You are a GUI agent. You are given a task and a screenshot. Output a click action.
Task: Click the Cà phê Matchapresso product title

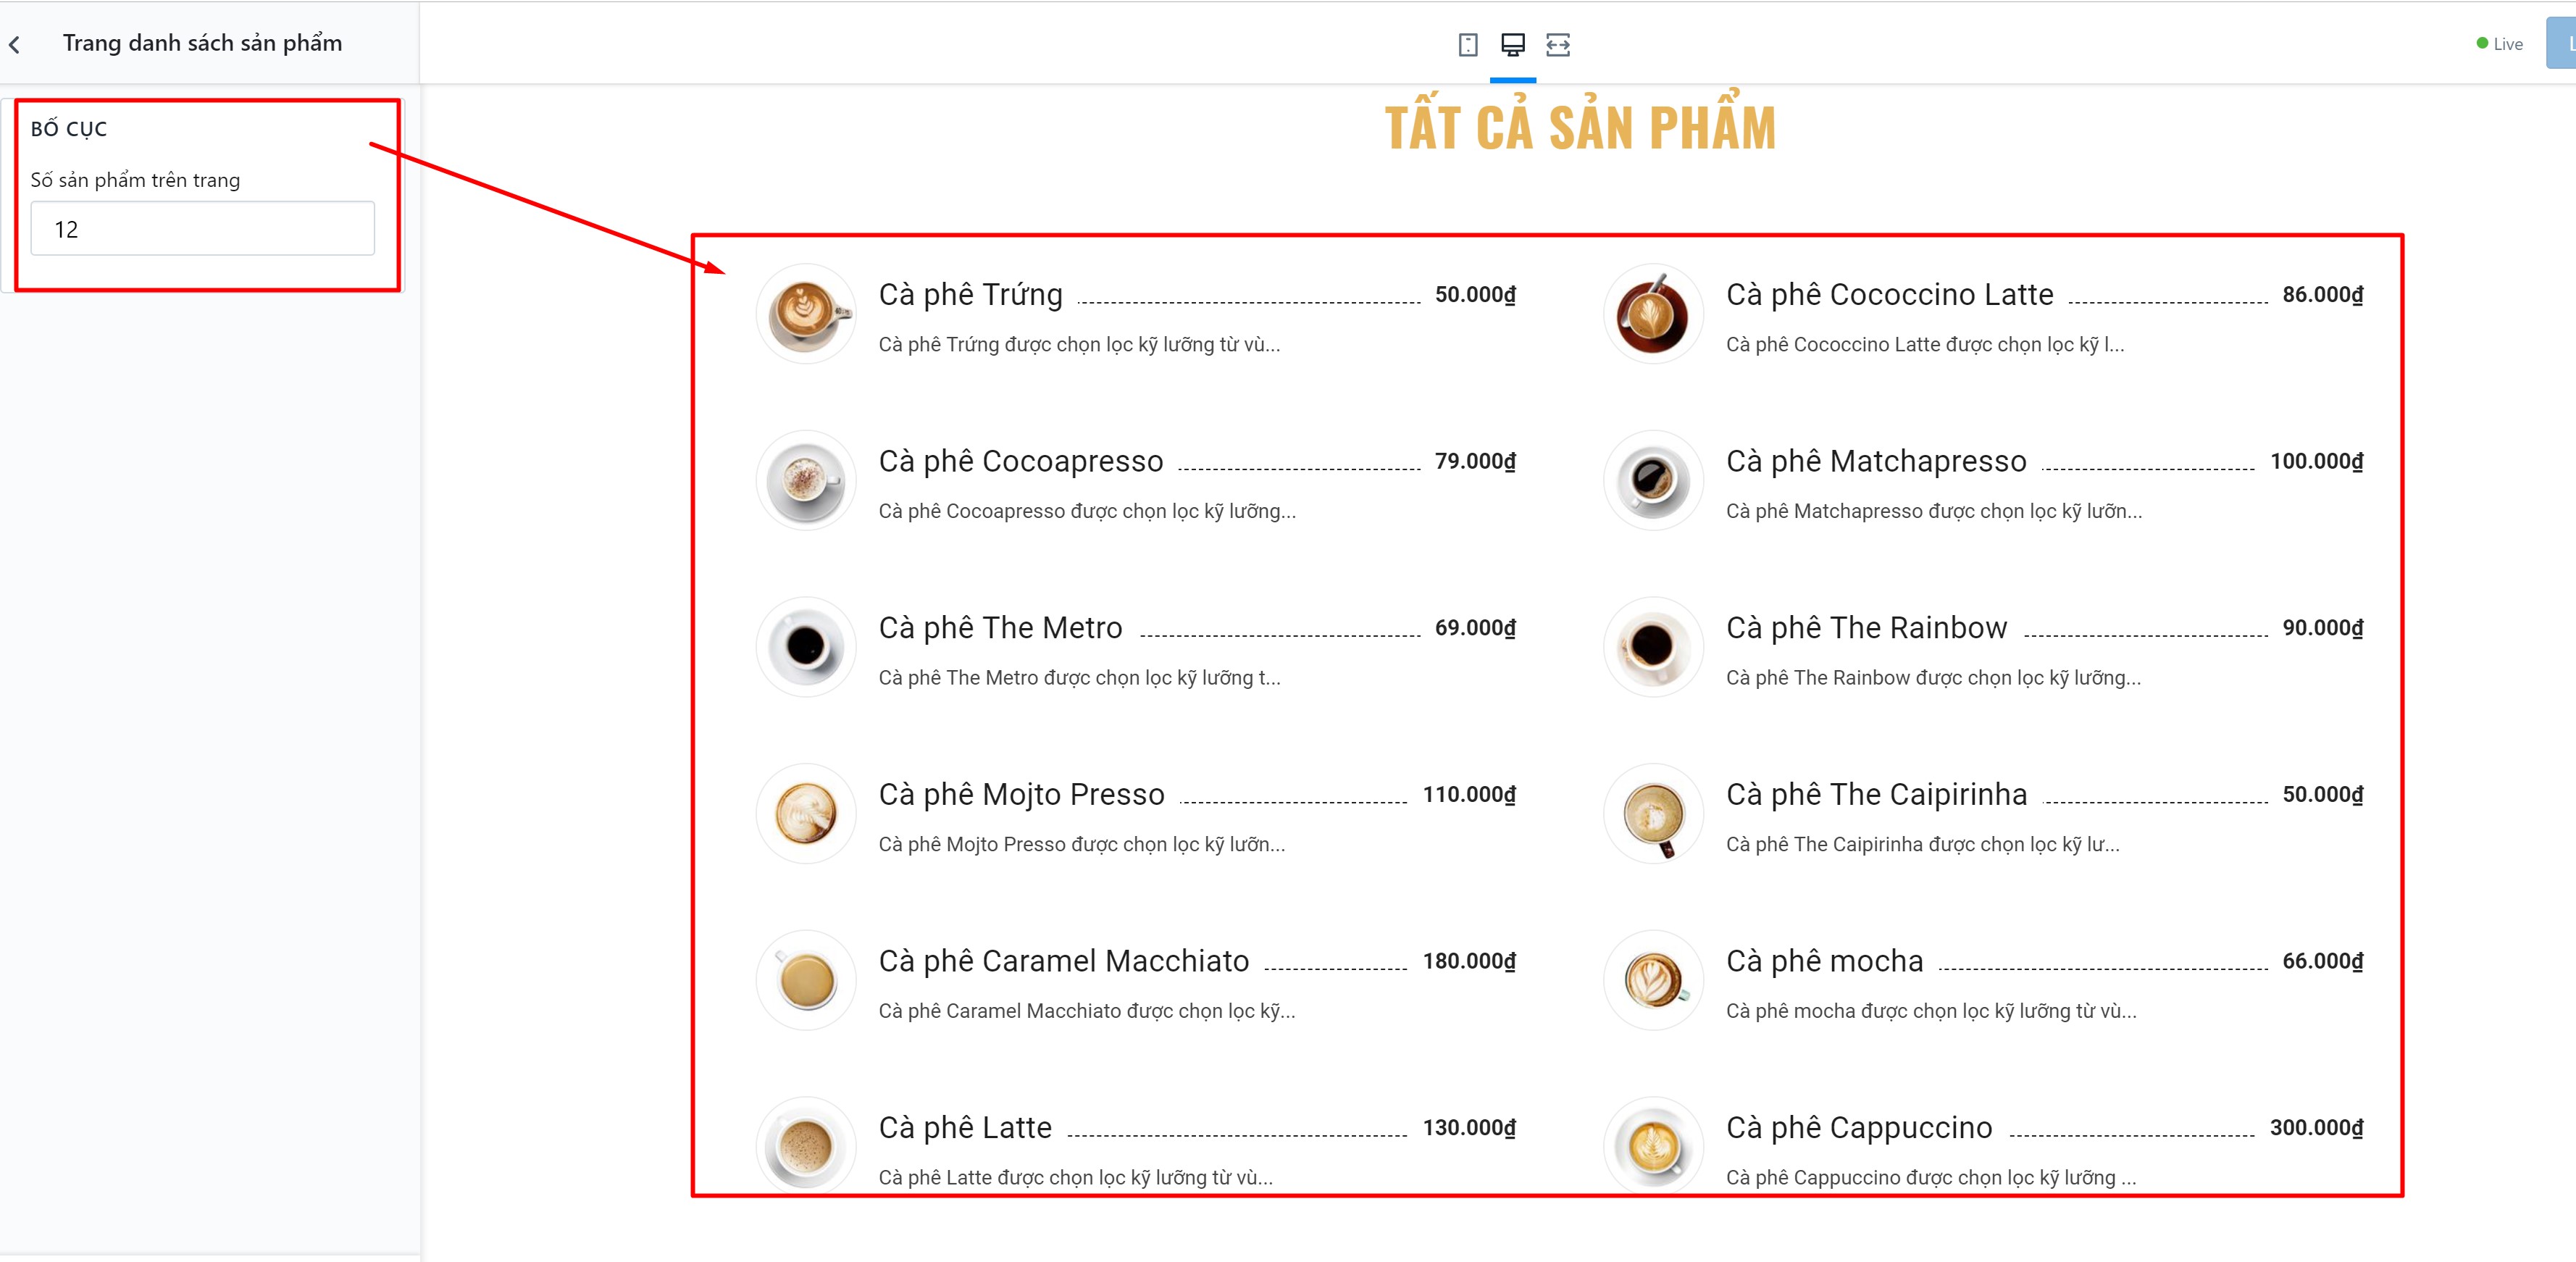1876,461
